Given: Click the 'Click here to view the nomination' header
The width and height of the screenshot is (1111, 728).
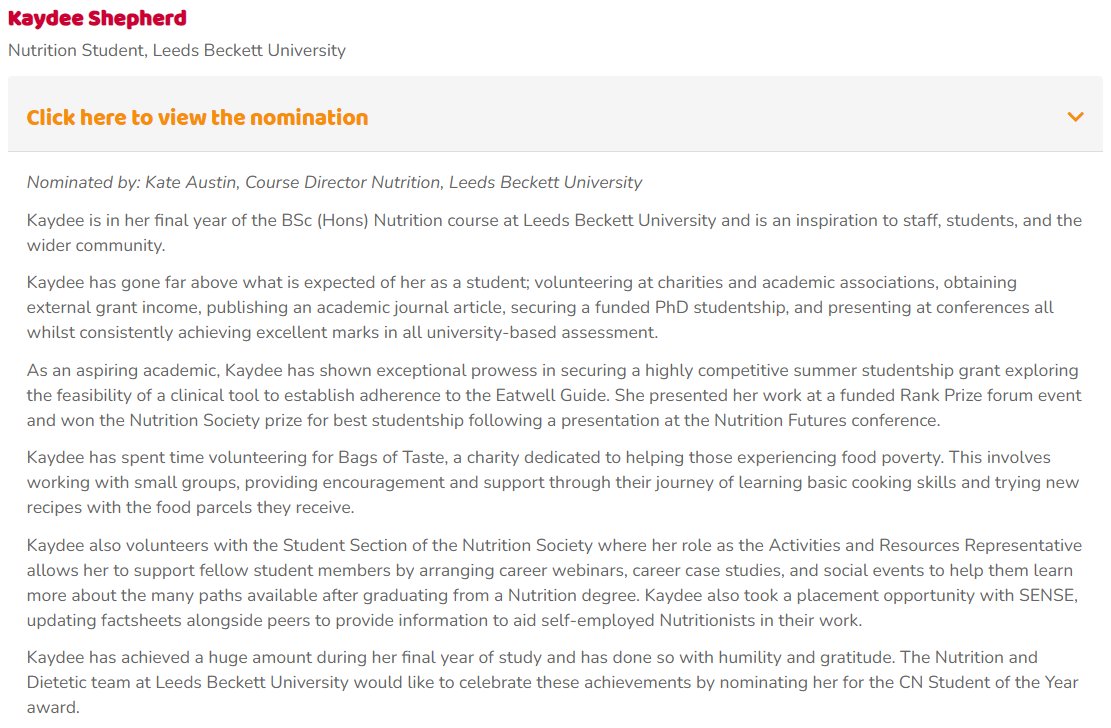Looking at the screenshot, I should click(x=197, y=117).
